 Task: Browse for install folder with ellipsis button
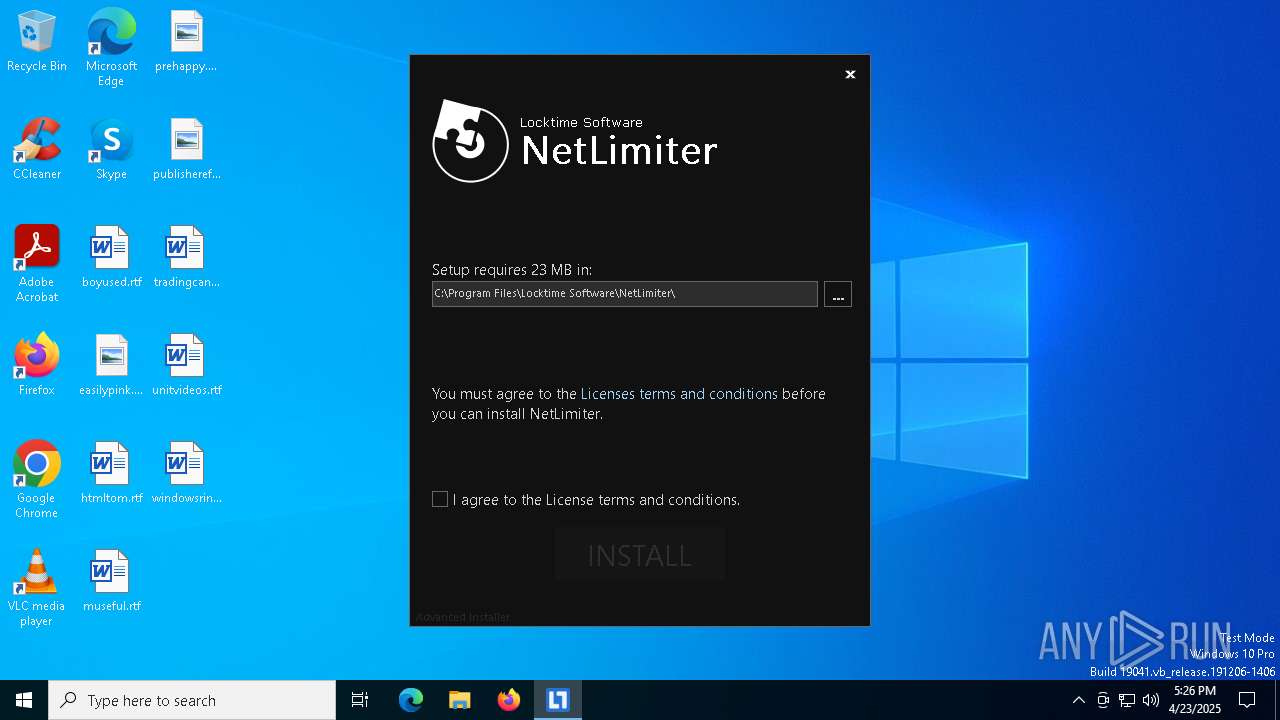tap(838, 294)
